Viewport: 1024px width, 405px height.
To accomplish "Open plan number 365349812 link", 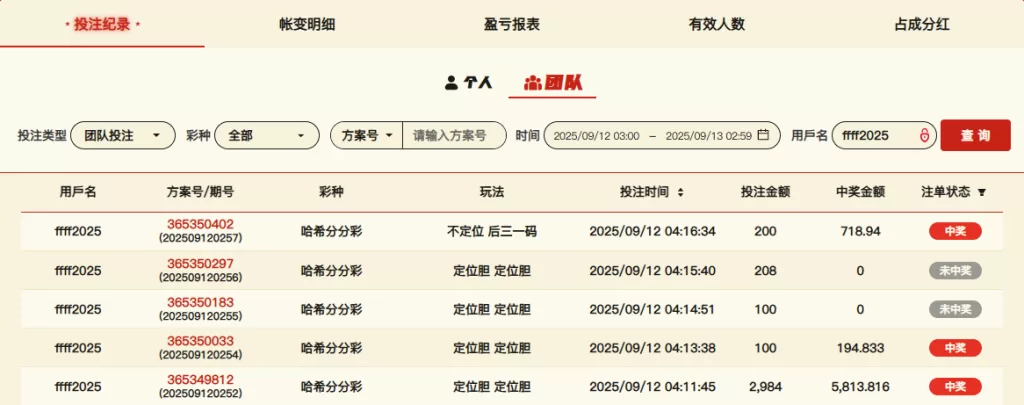I will point(200,380).
